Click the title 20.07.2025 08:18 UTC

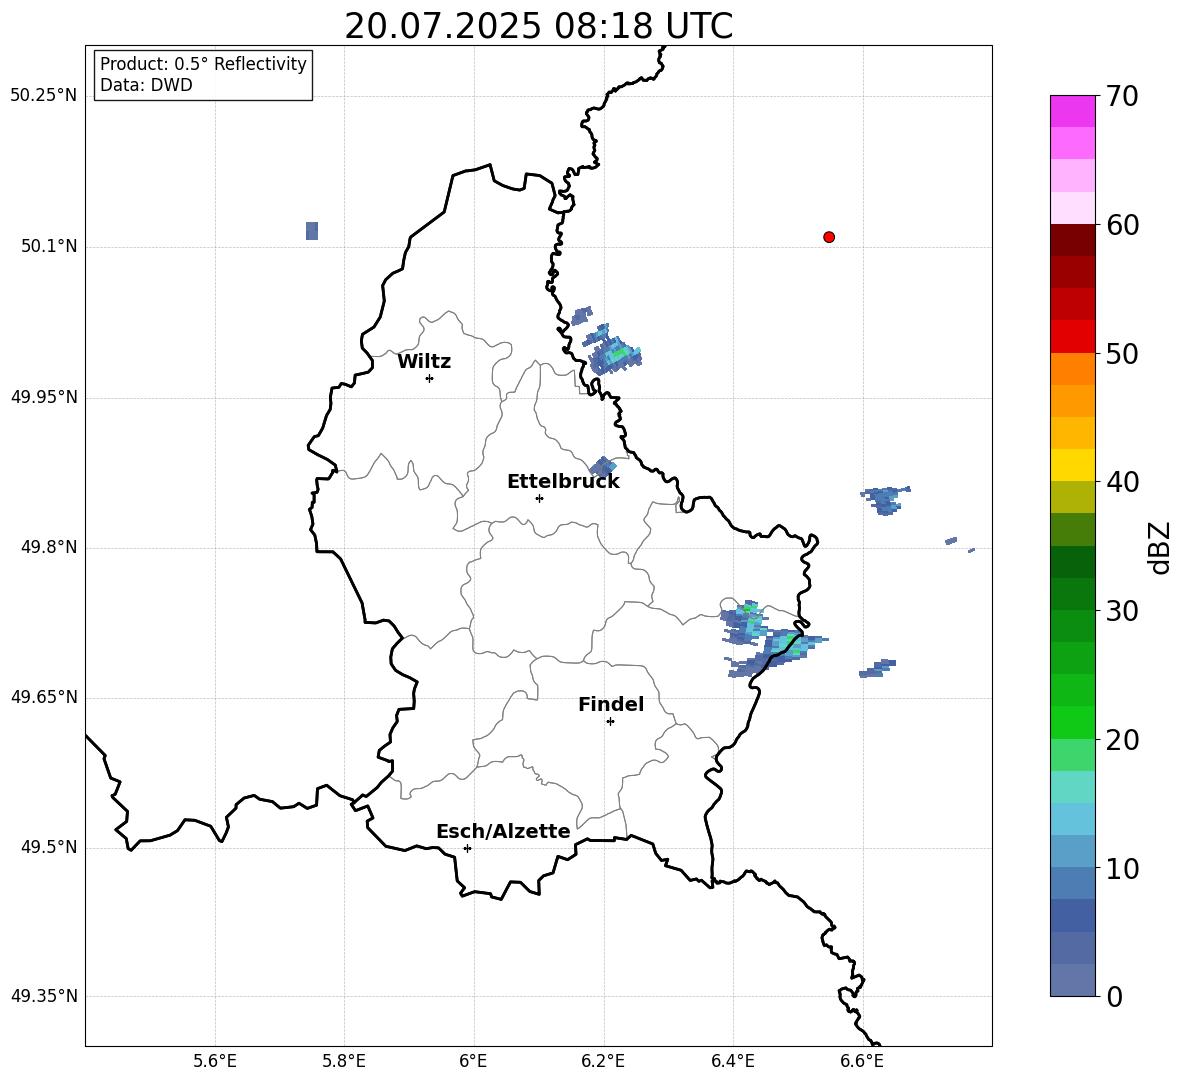[x=538, y=26]
